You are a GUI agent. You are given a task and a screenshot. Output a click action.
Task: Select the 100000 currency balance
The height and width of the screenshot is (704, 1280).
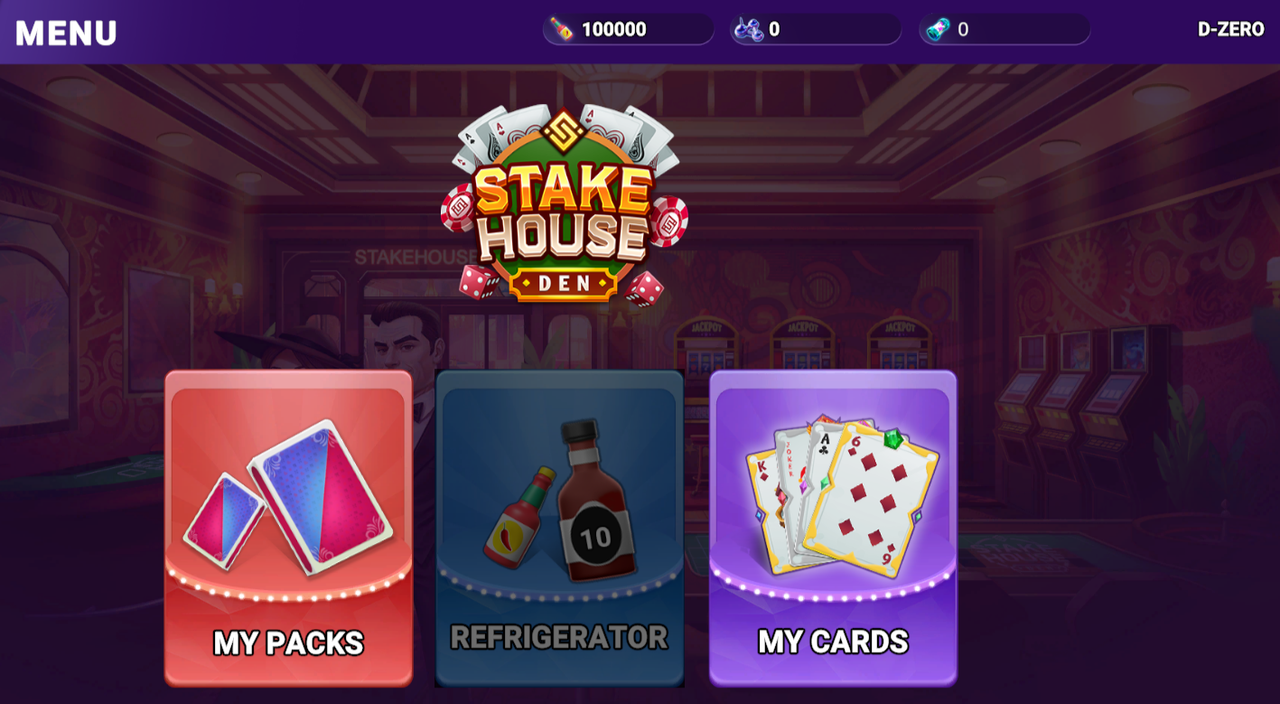point(614,29)
